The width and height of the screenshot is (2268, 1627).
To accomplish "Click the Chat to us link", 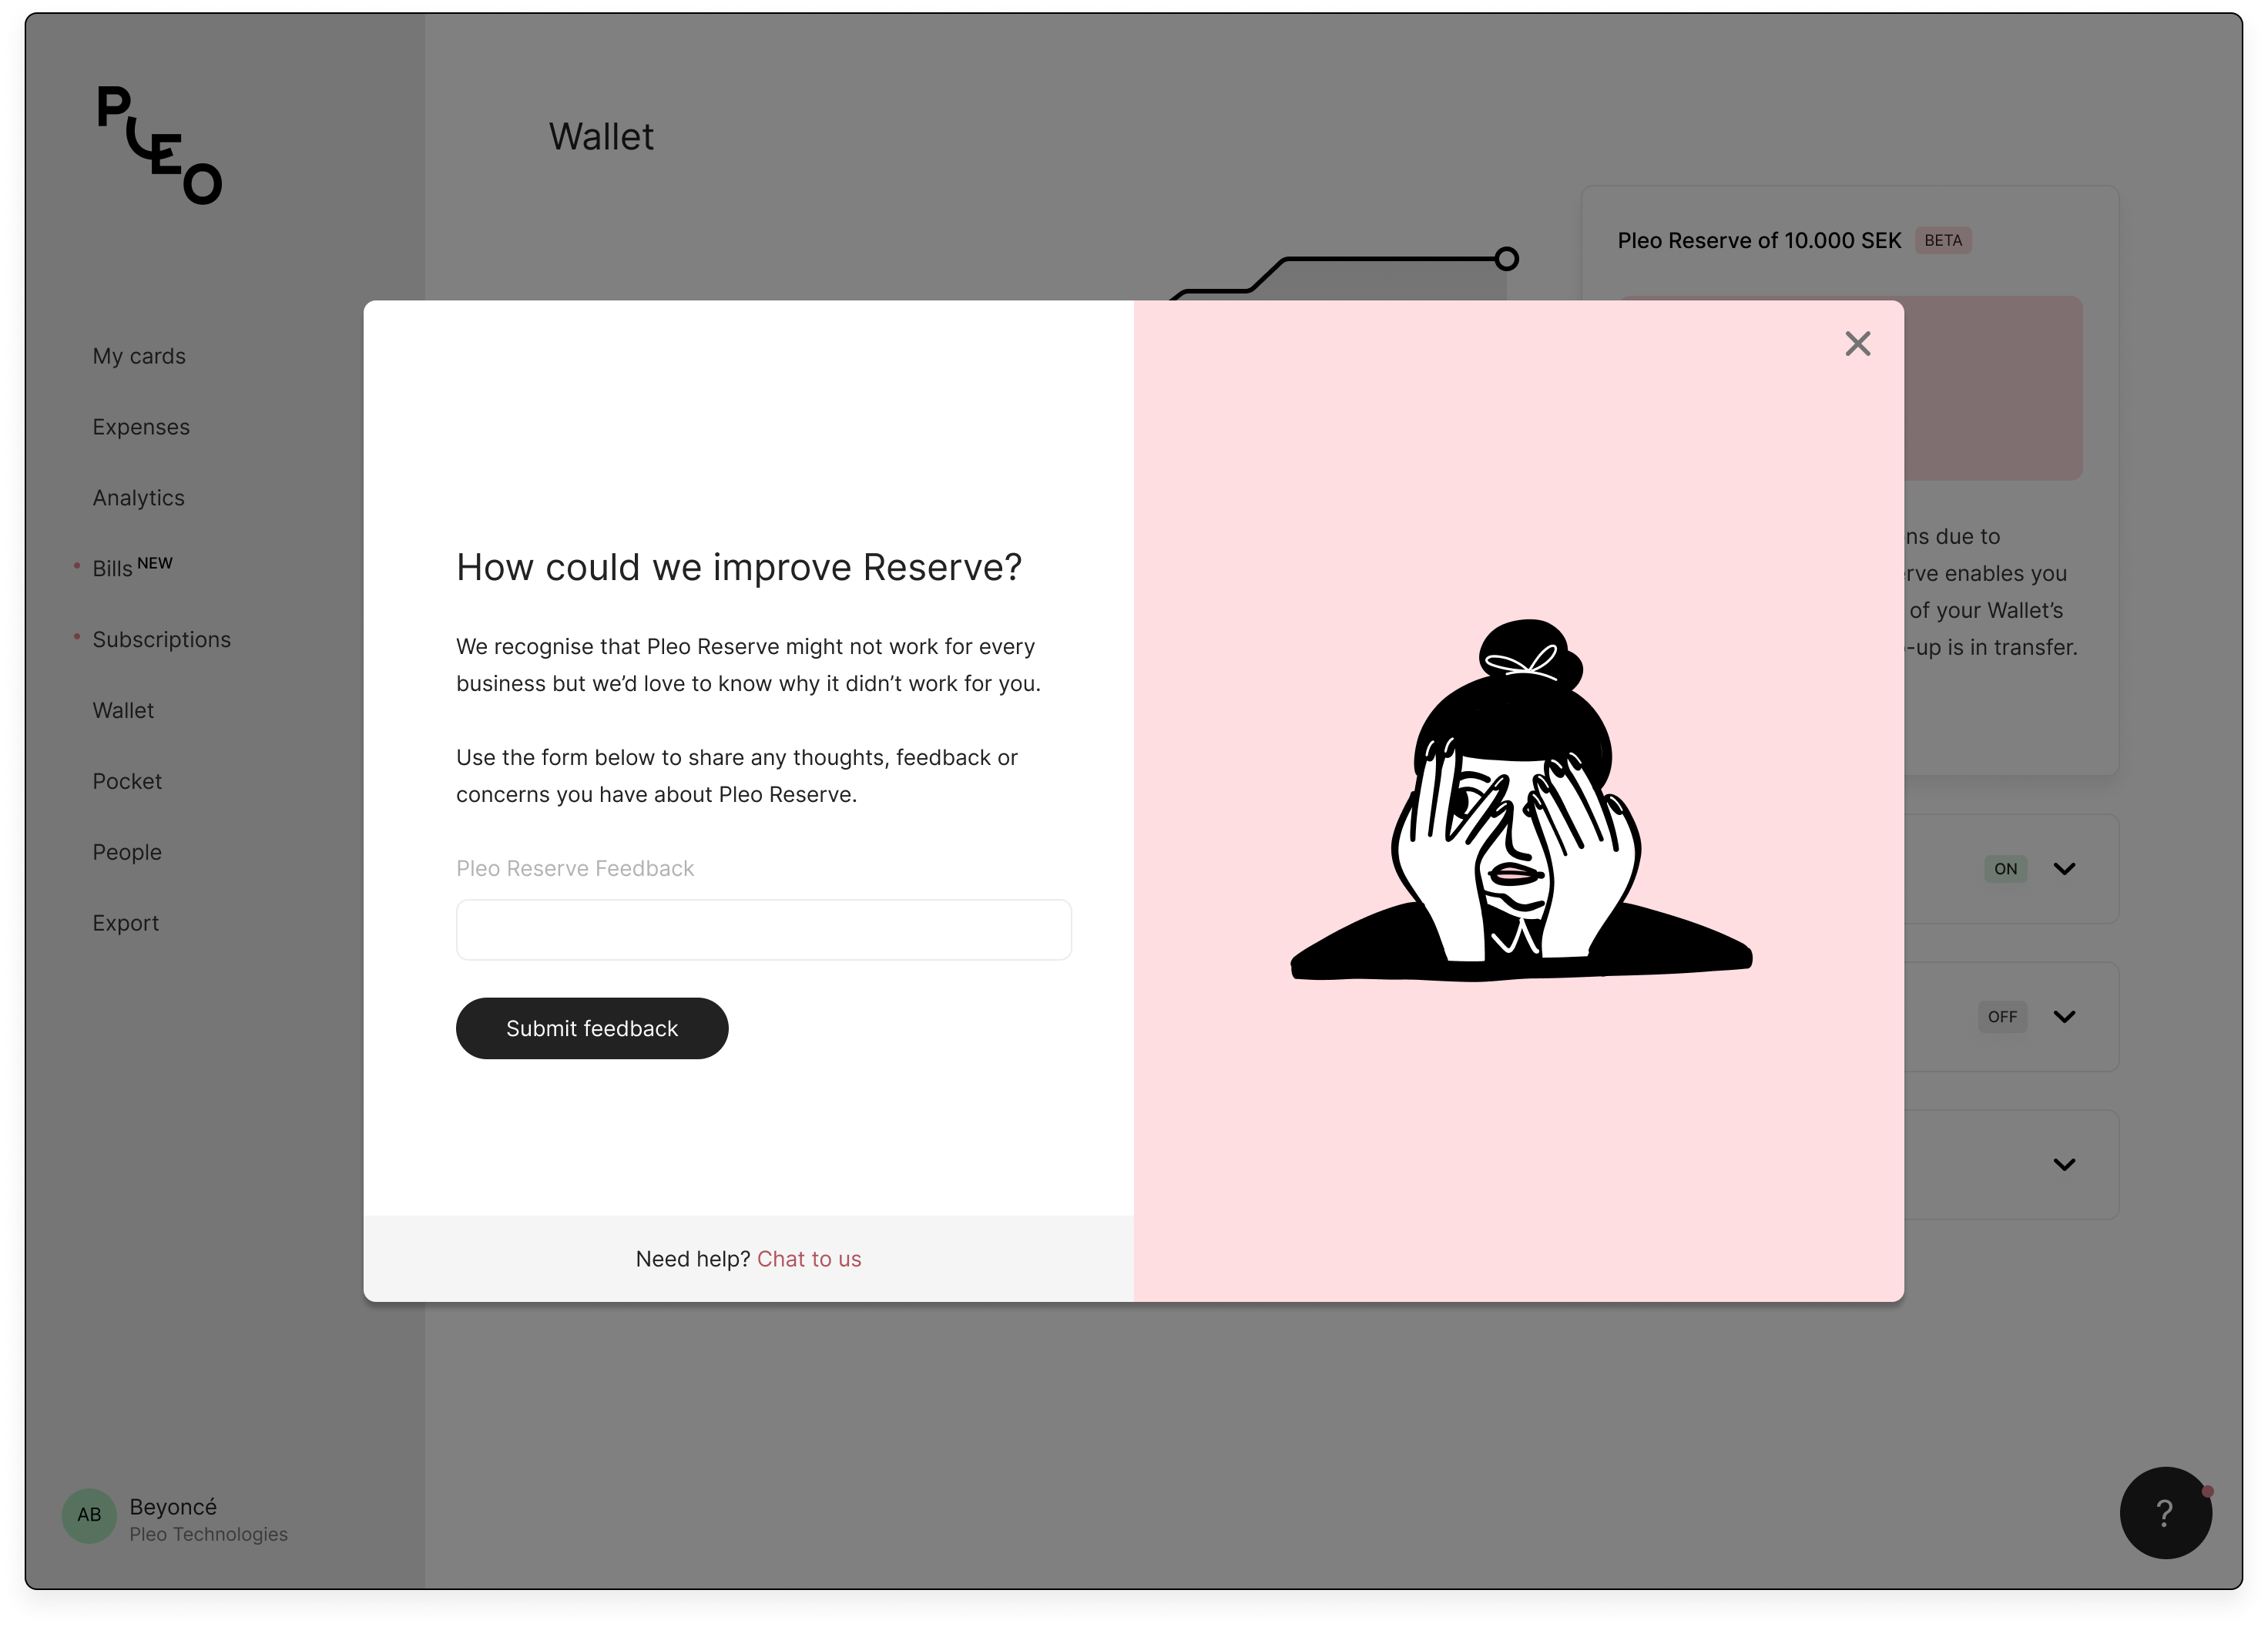I will (808, 1257).
